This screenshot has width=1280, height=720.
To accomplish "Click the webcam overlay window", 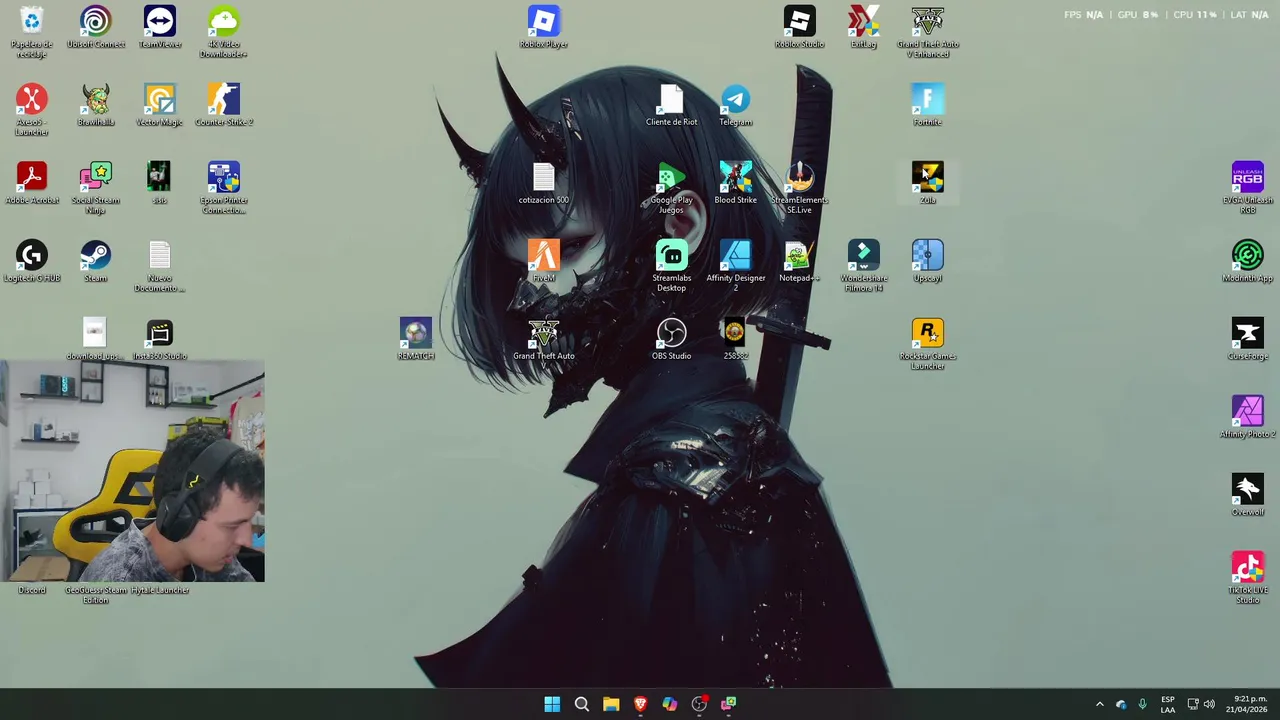I will tap(132, 471).
